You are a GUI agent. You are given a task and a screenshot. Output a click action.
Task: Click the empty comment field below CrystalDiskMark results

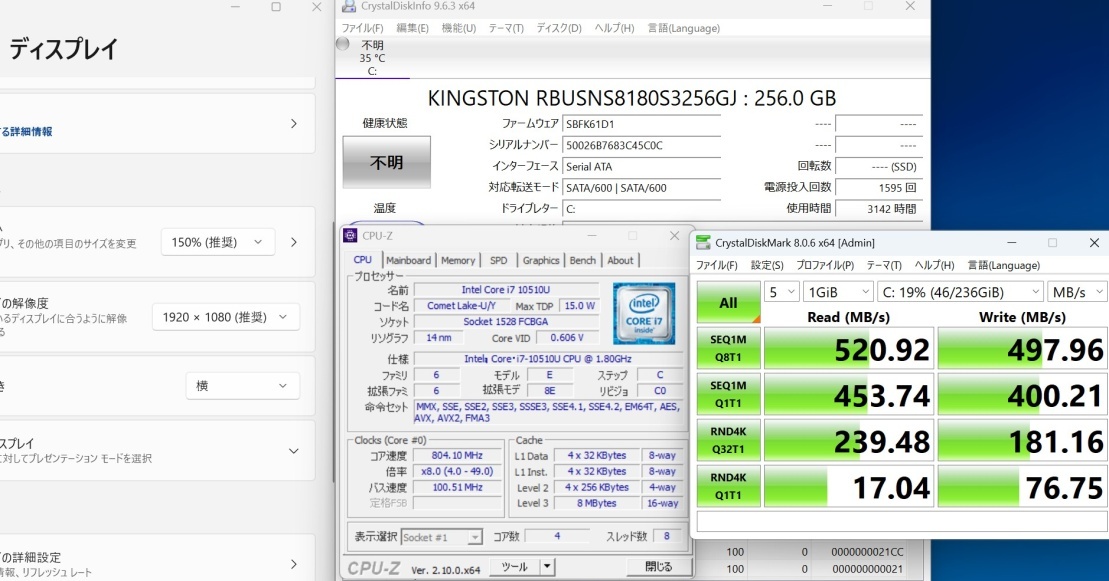pos(902,522)
